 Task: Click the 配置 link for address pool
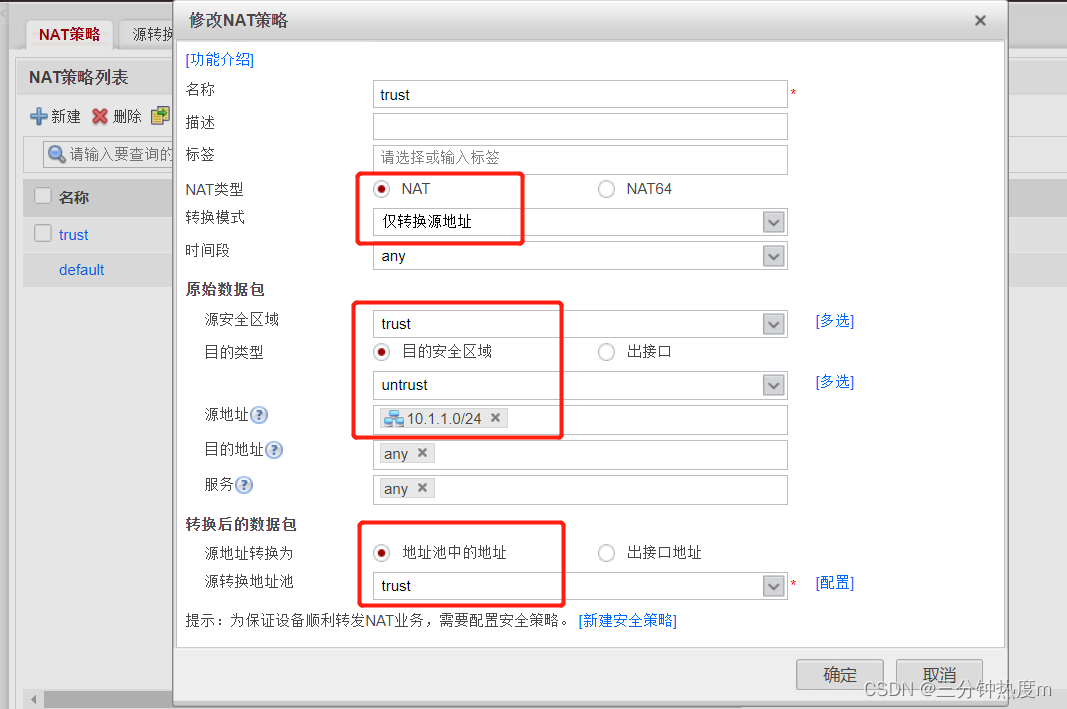[x=835, y=582]
